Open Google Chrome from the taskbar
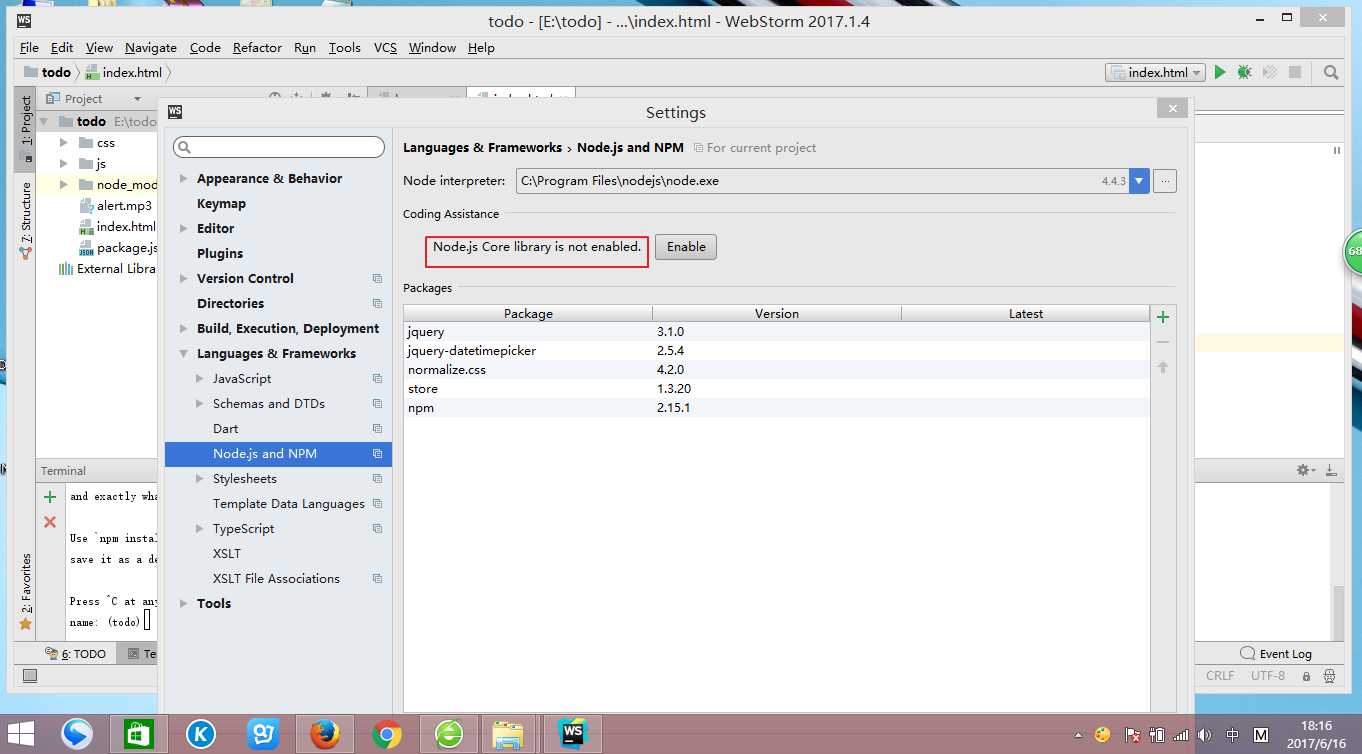This screenshot has width=1362, height=754. pos(386,735)
